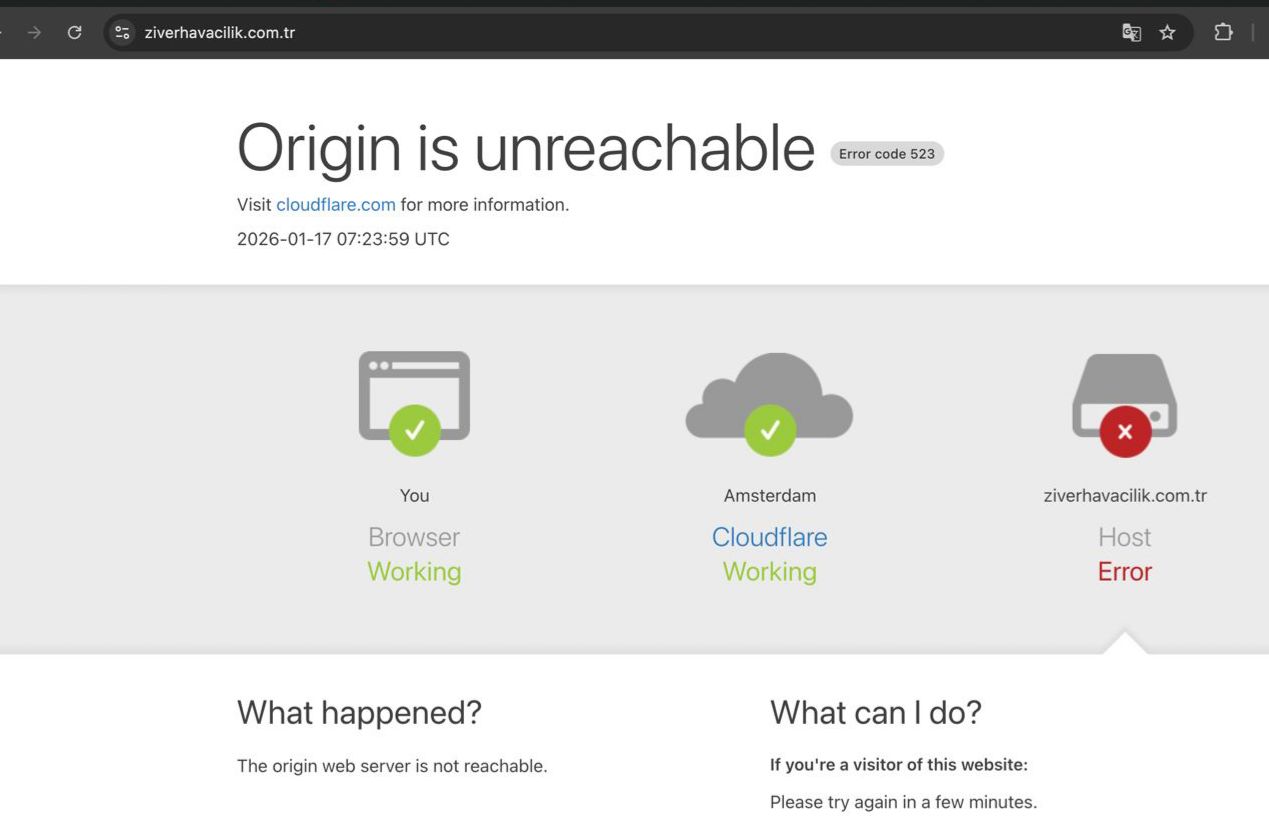Screen dimensions: 1269x832
Task: Click the browser forward arrow
Action: point(35,33)
